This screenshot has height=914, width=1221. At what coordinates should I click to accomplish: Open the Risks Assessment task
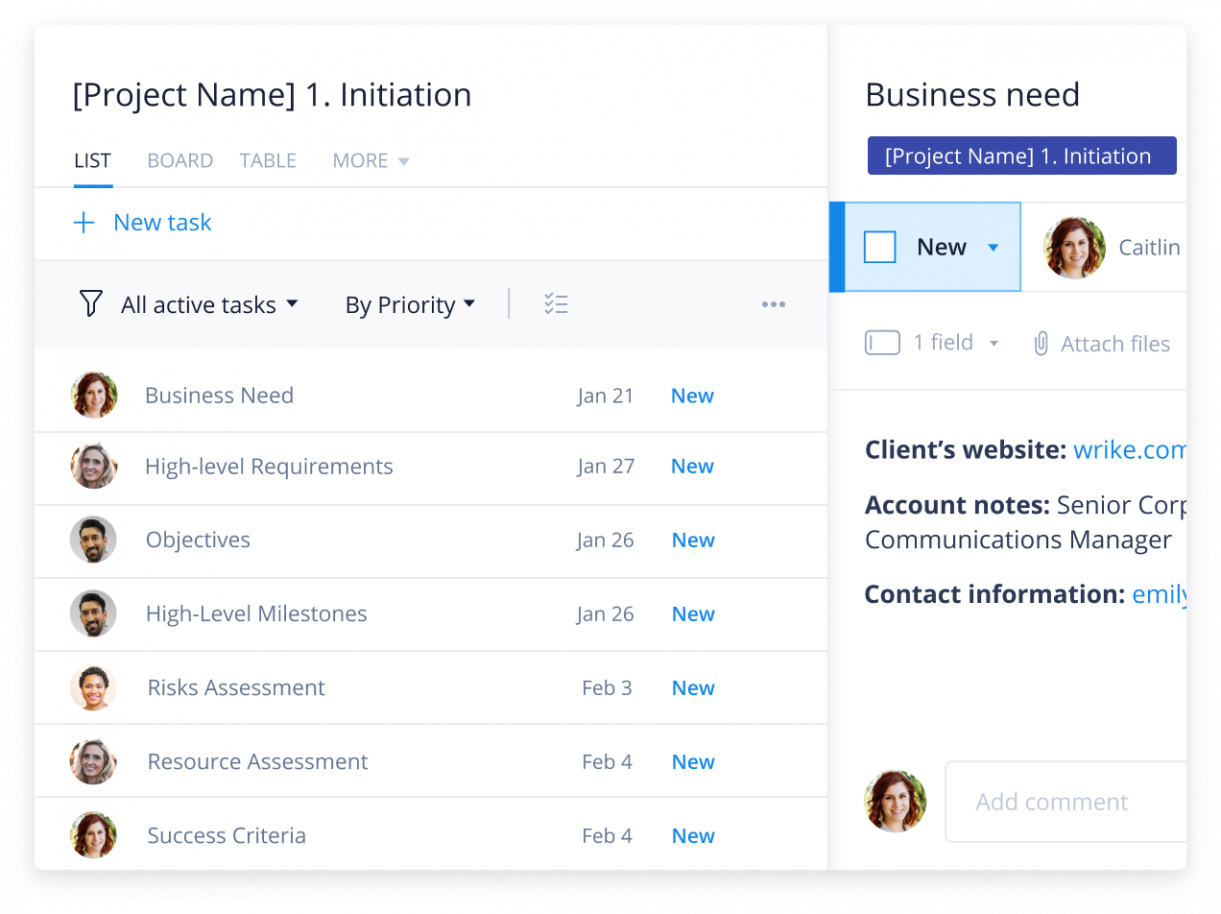[x=236, y=688]
